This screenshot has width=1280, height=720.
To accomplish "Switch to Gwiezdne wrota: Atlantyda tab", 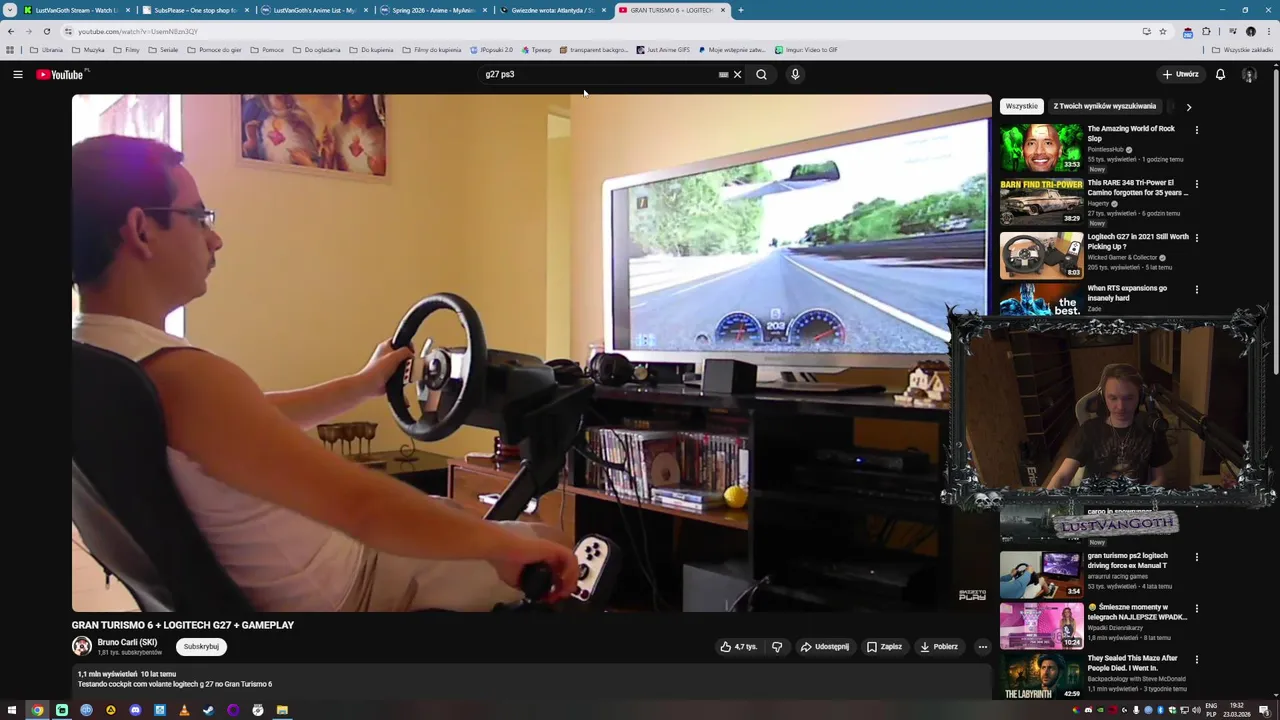I will click(552, 10).
